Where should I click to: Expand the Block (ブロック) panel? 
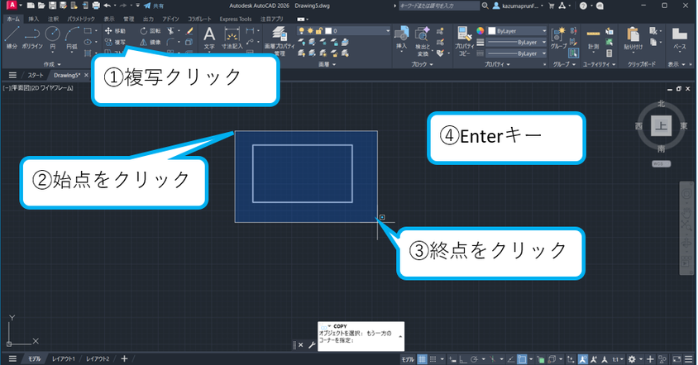[x=422, y=64]
